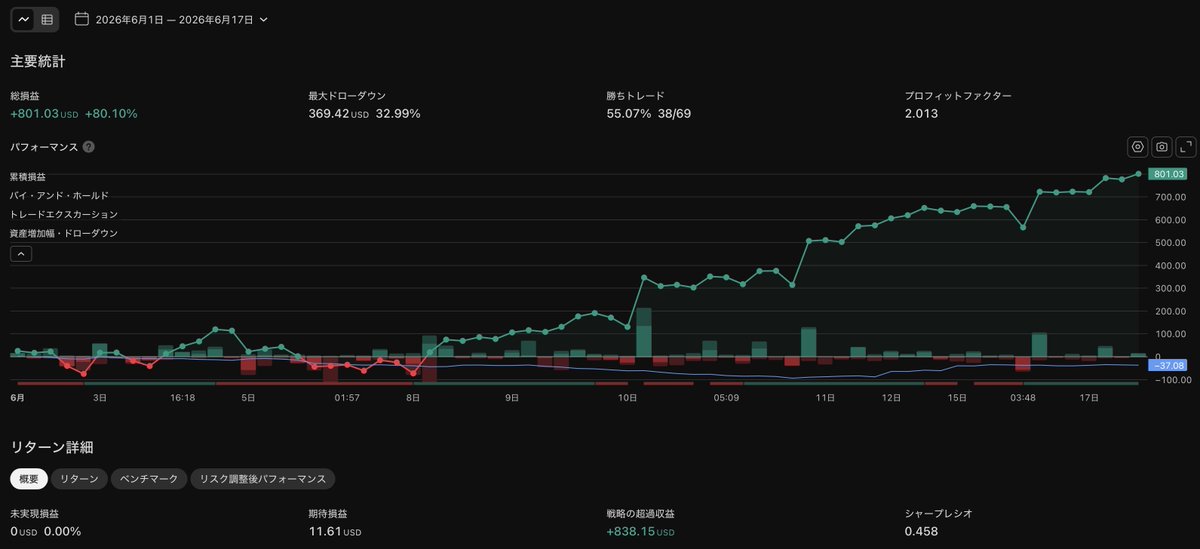Click 総損益 value +801.03 USD
1200x549 pixels.
(x=44, y=114)
